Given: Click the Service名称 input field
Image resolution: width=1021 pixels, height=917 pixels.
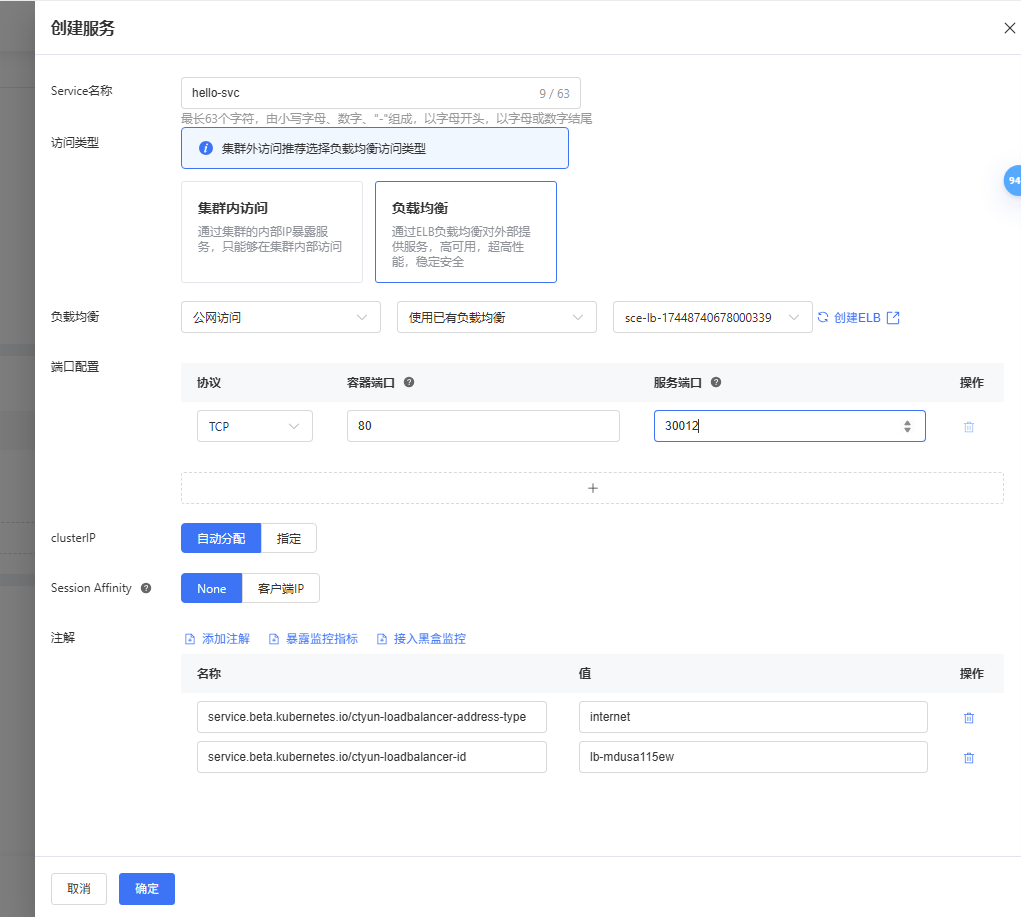Looking at the screenshot, I should click(x=360, y=93).
